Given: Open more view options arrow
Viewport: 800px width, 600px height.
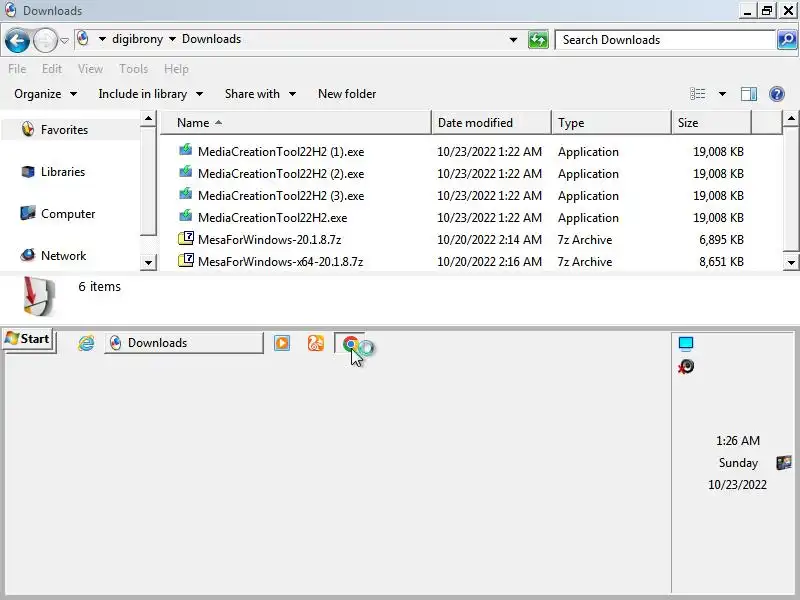Looking at the screenshot, I should (722, 94).
